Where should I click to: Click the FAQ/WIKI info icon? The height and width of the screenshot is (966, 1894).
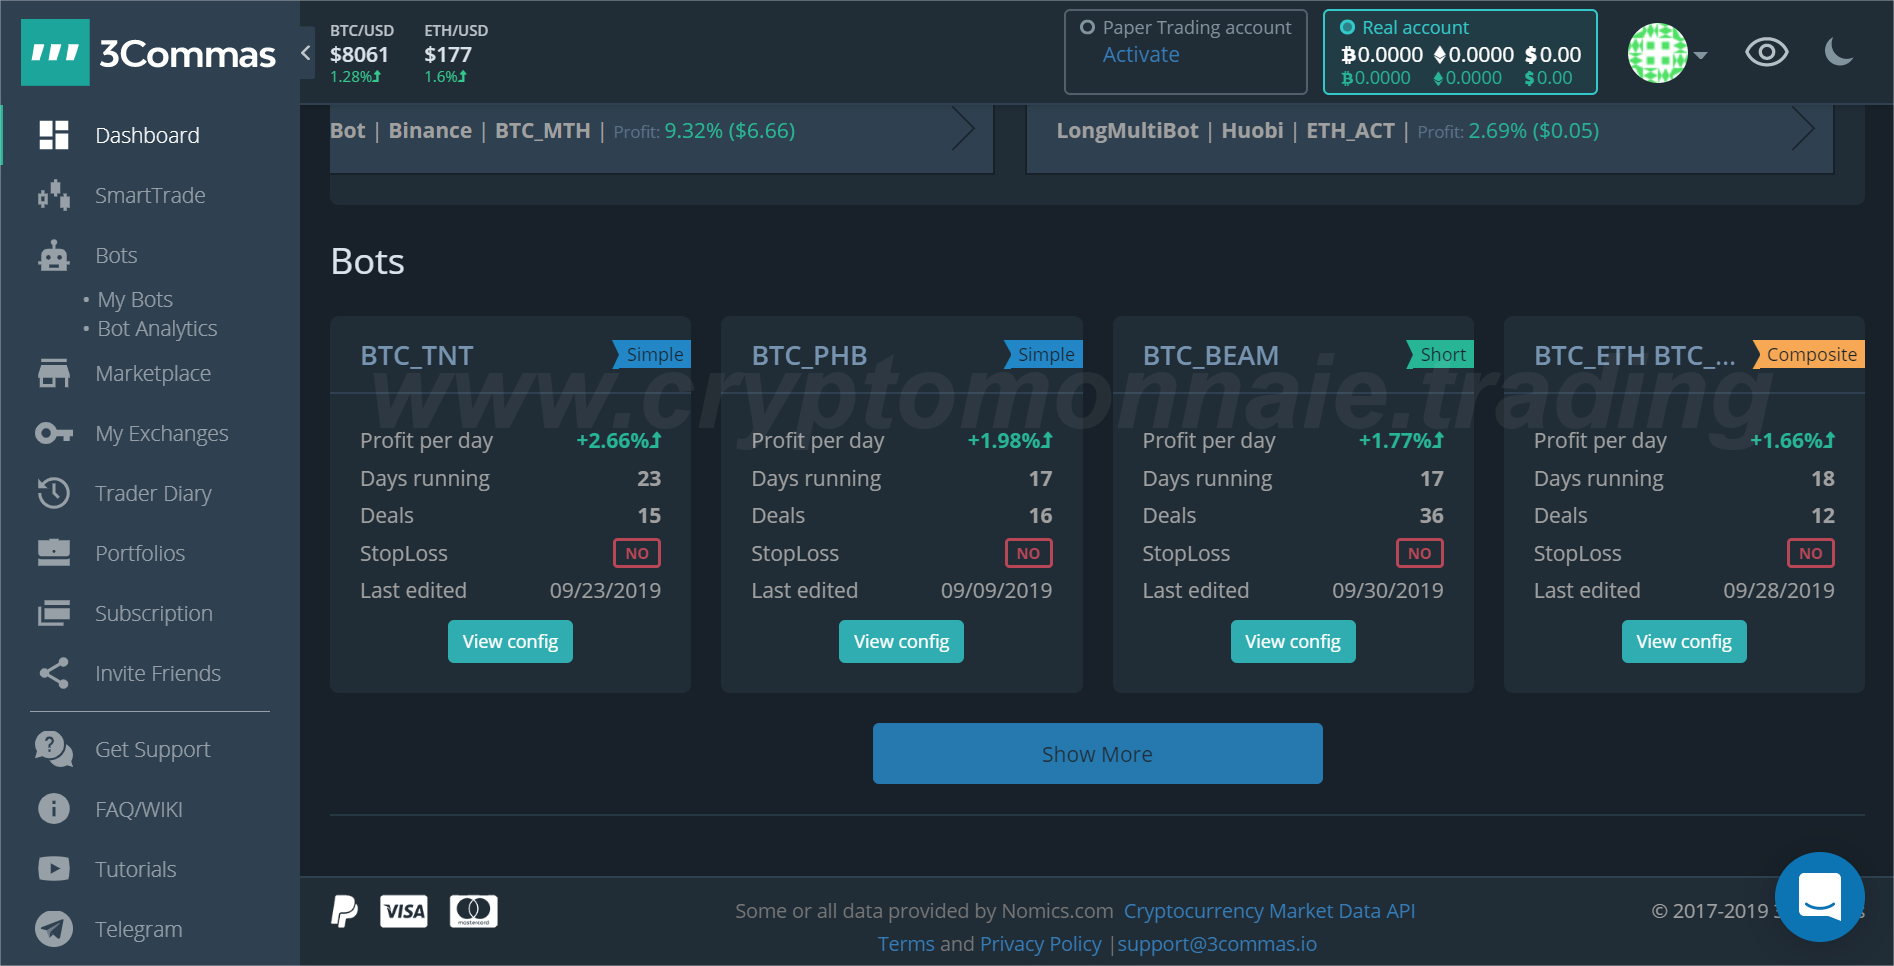pyautogui.click(x=54, y=809)
